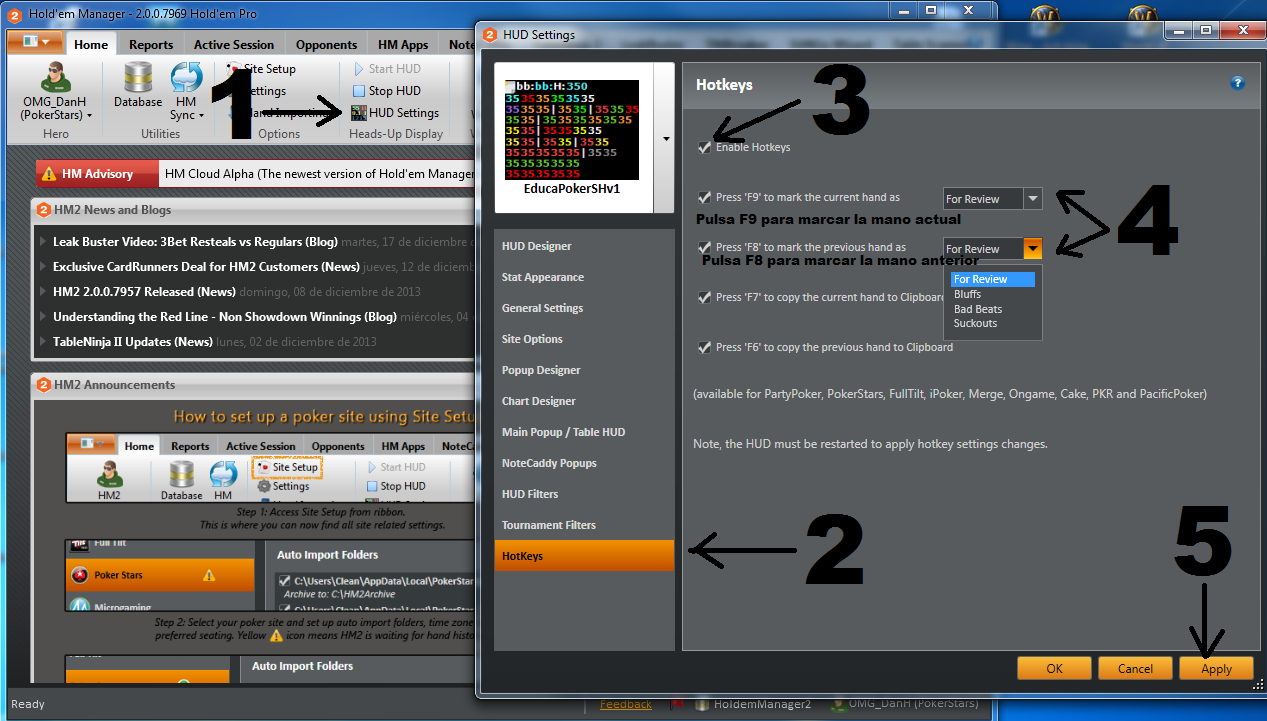Expand the HUD profile selector arrow

[666, 139]
